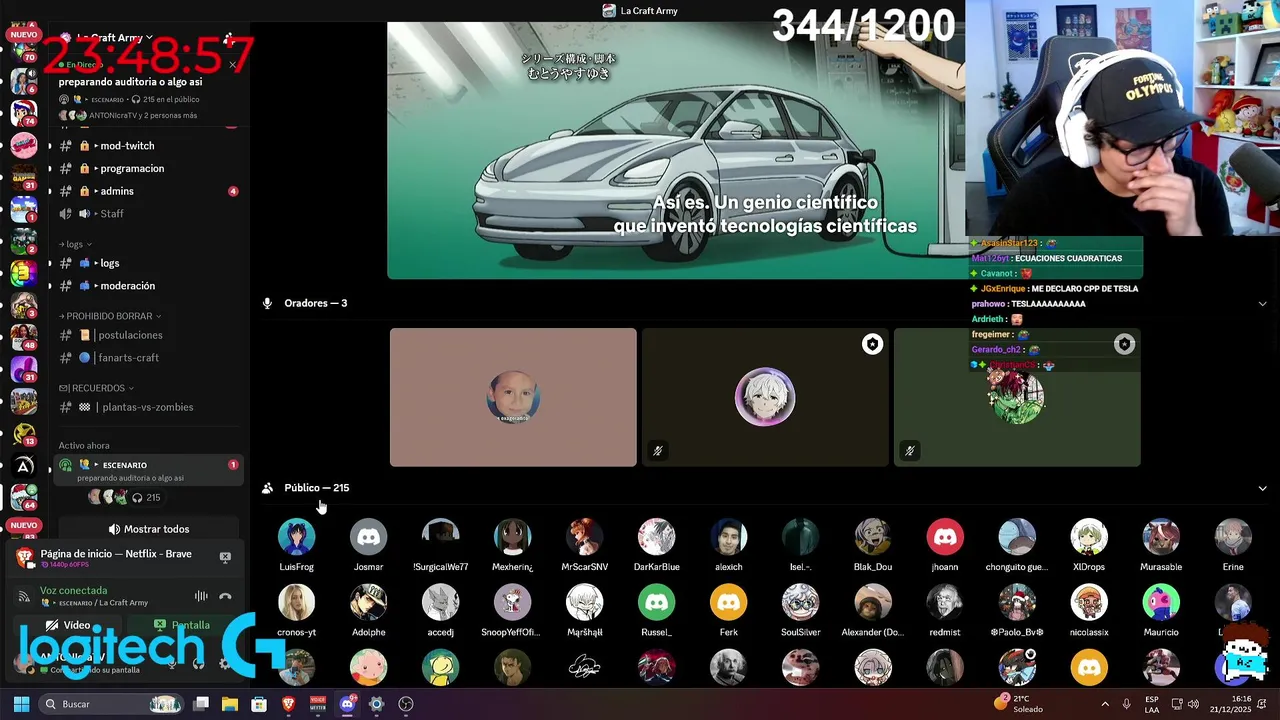1280x720 pixels.
Task: Open File Explorer from taskbar
Action: tap(230, 704)
